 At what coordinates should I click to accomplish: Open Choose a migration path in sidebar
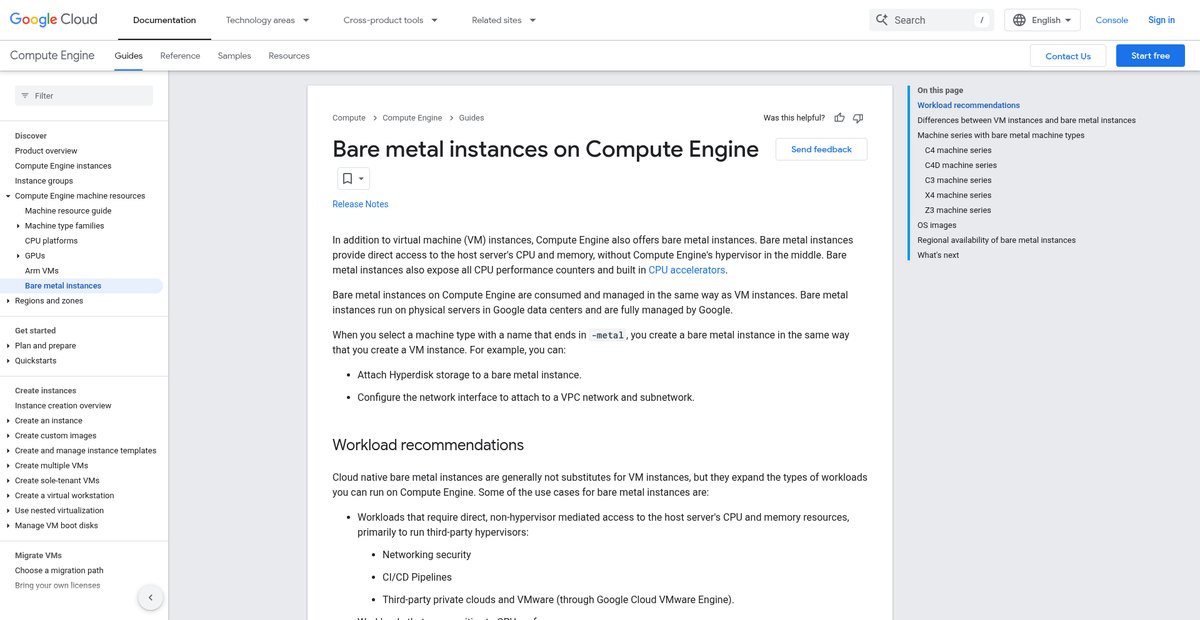point(59,571)
